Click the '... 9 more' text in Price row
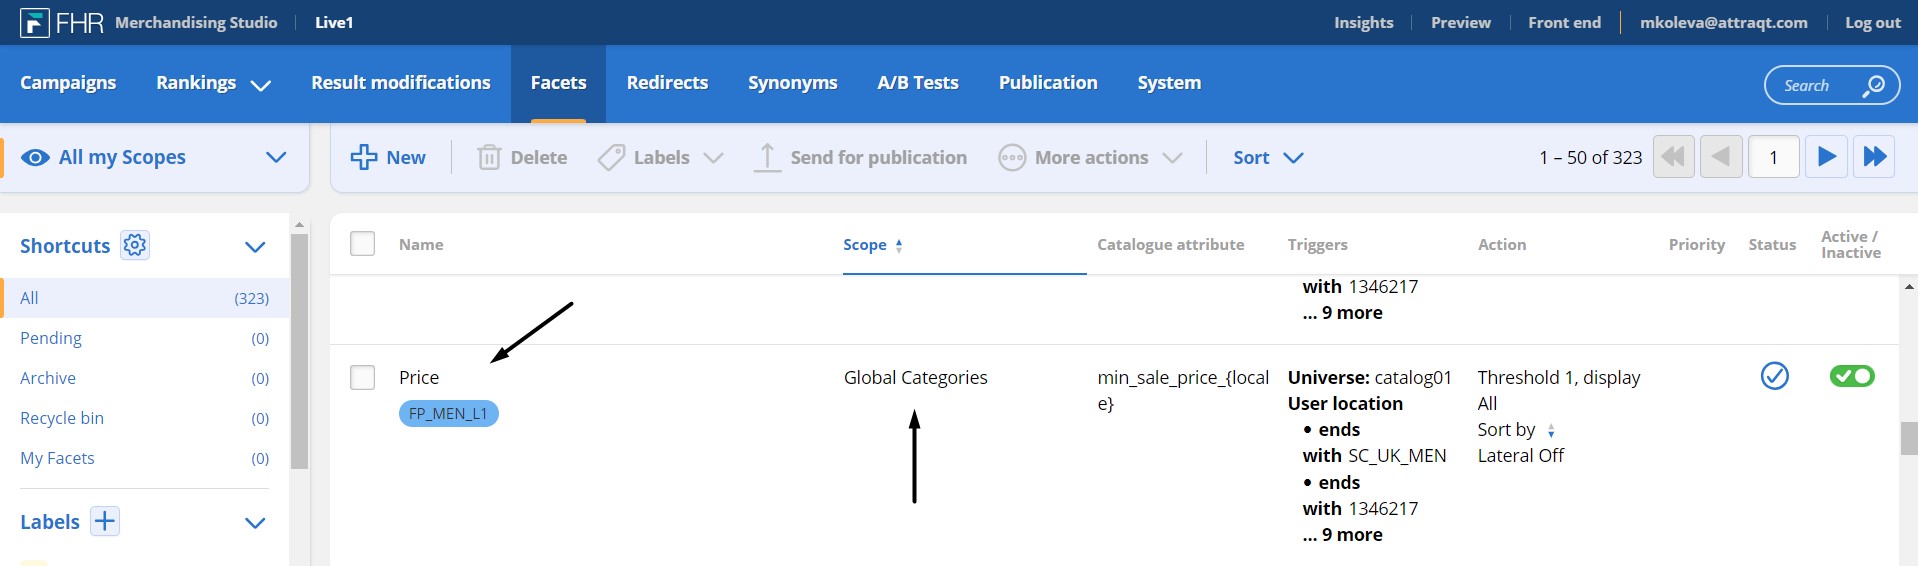This screenshot has width=1918, height=566. click(1342, 534)
